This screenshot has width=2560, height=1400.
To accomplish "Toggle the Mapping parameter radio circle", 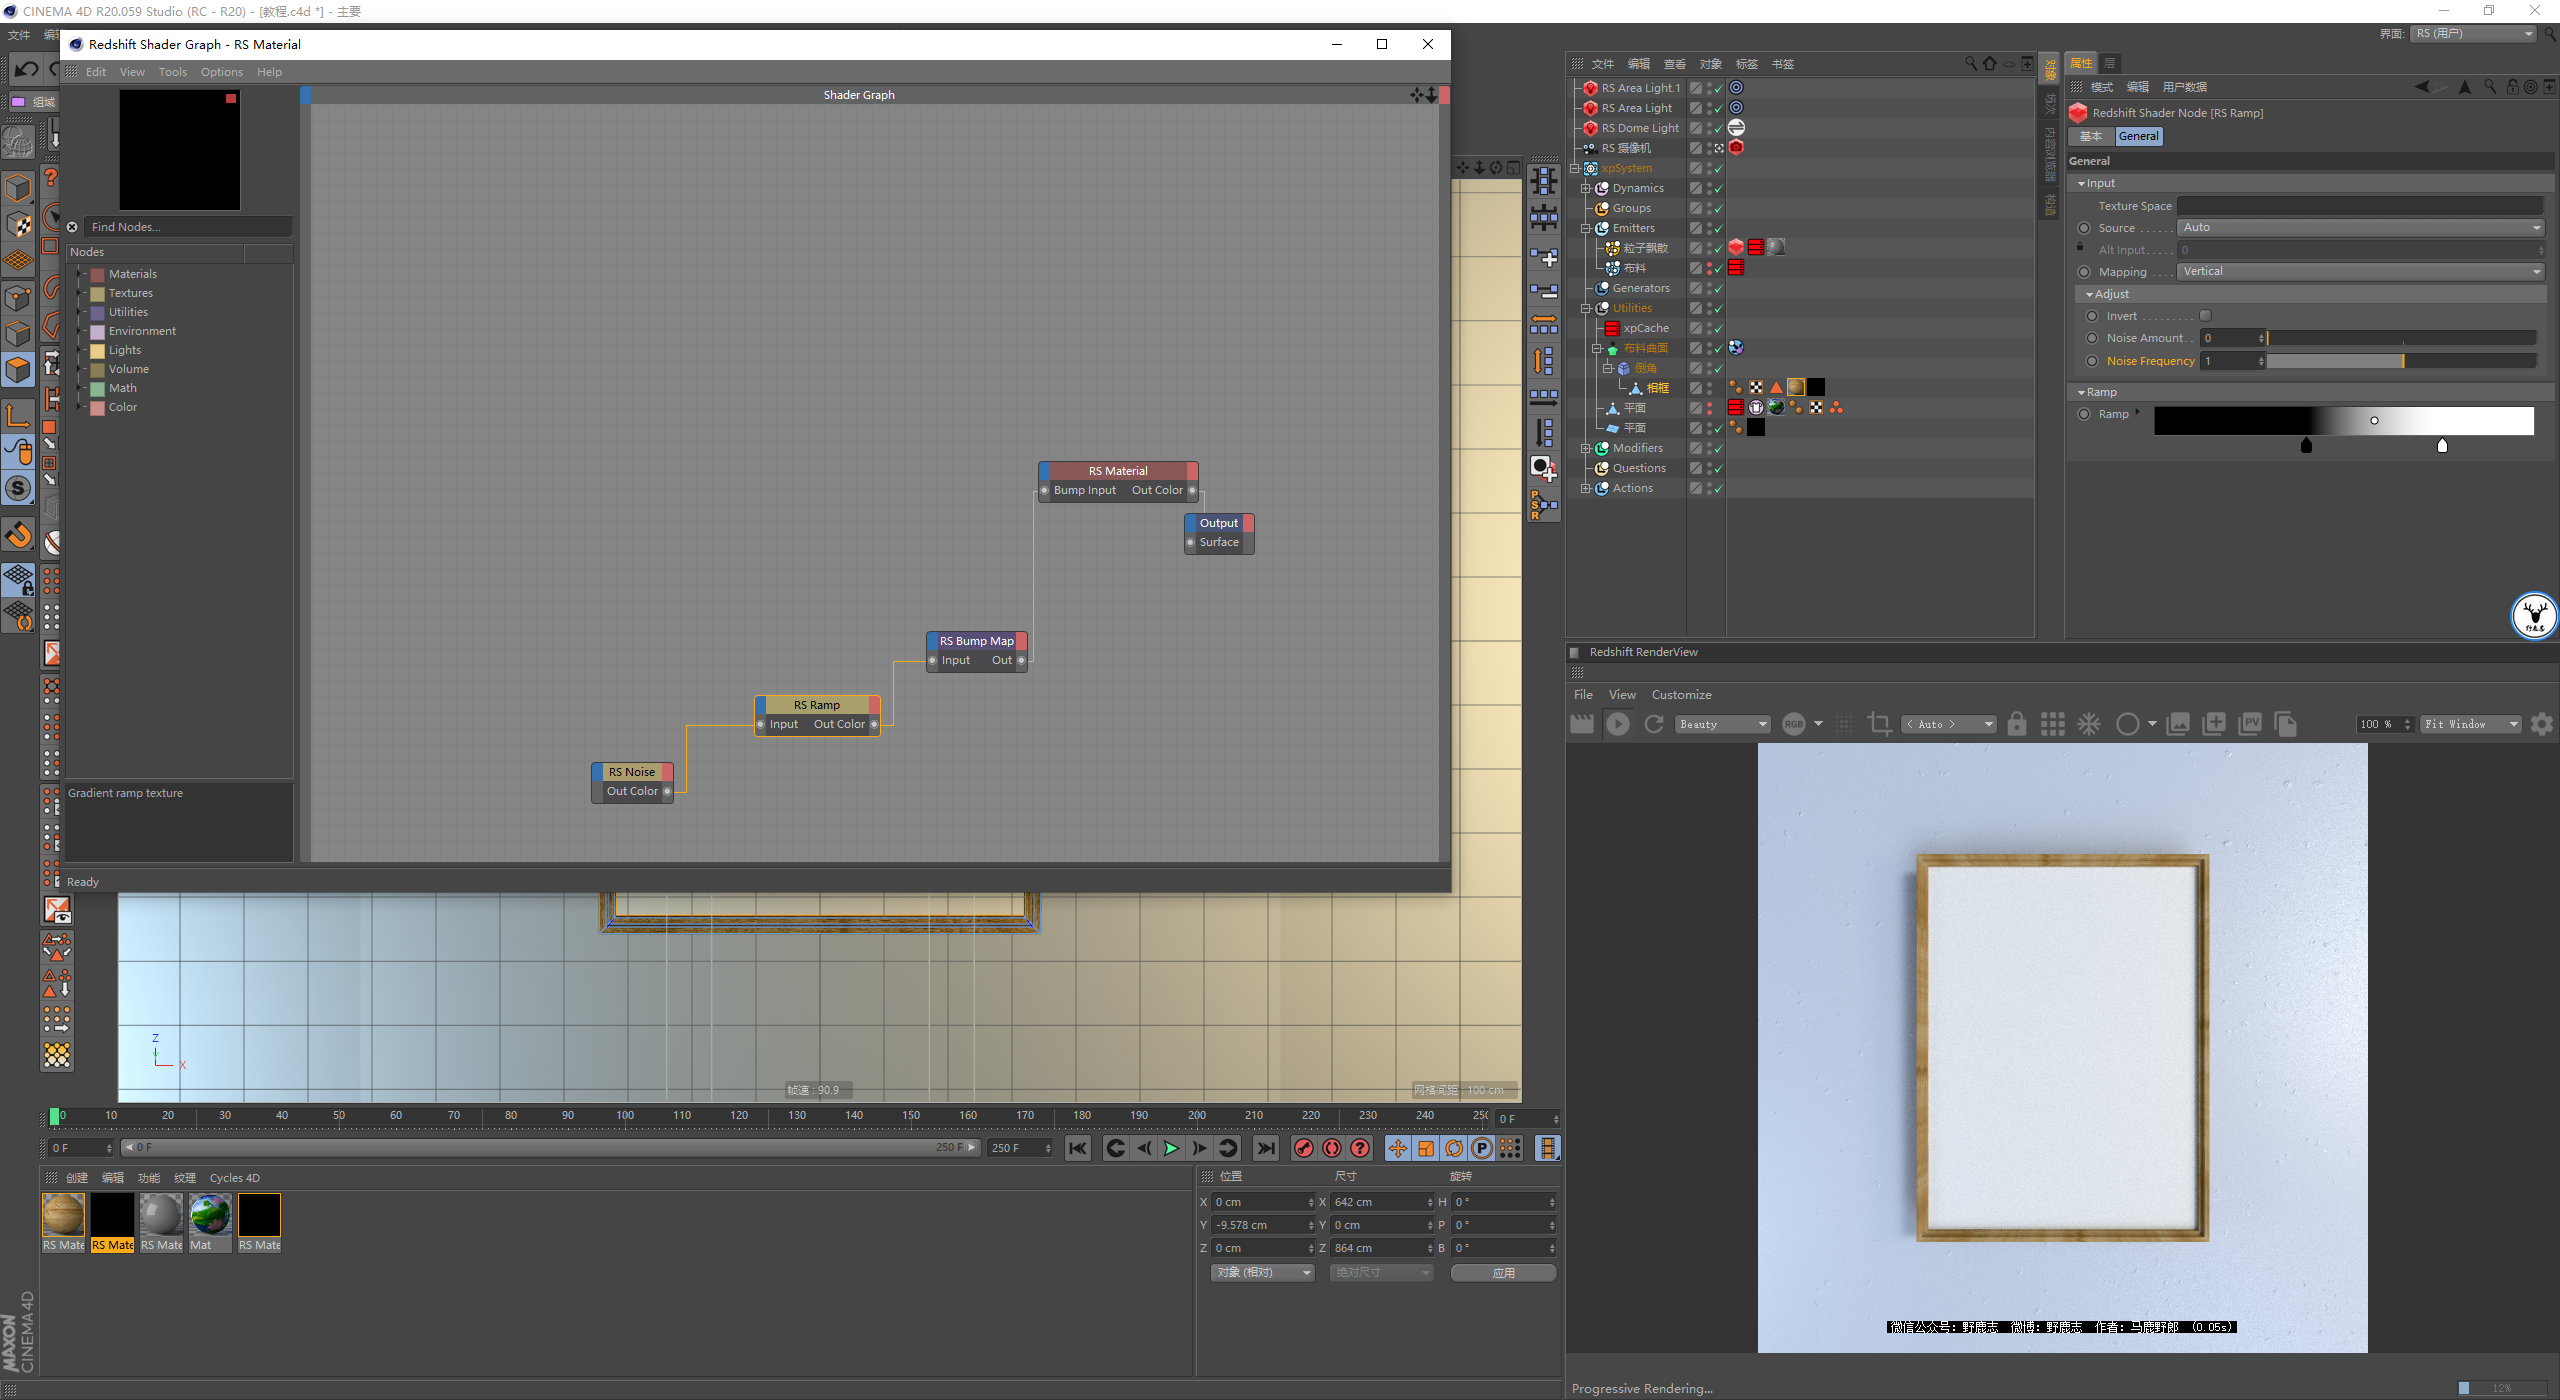I will coord(2084,272).
